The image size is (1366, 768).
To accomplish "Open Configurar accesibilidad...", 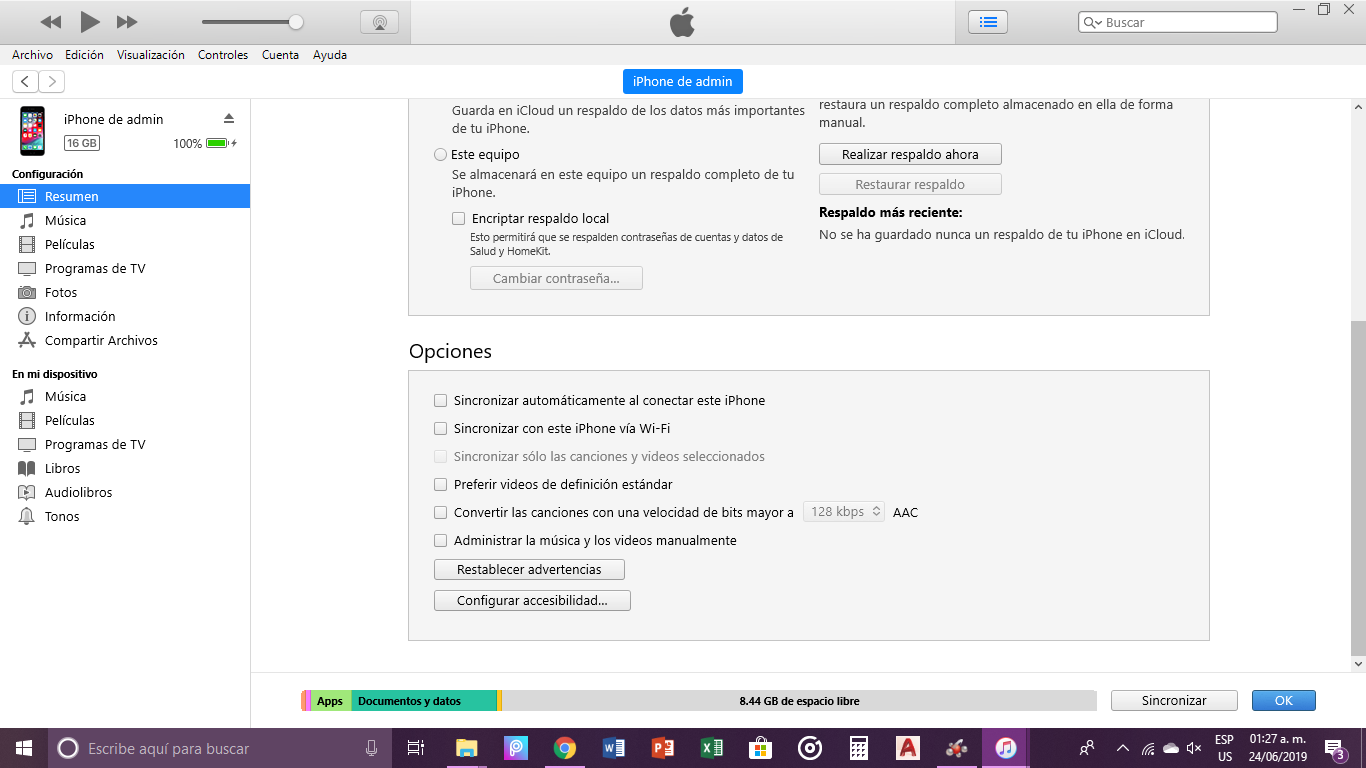I will click(x=532, y=601).
